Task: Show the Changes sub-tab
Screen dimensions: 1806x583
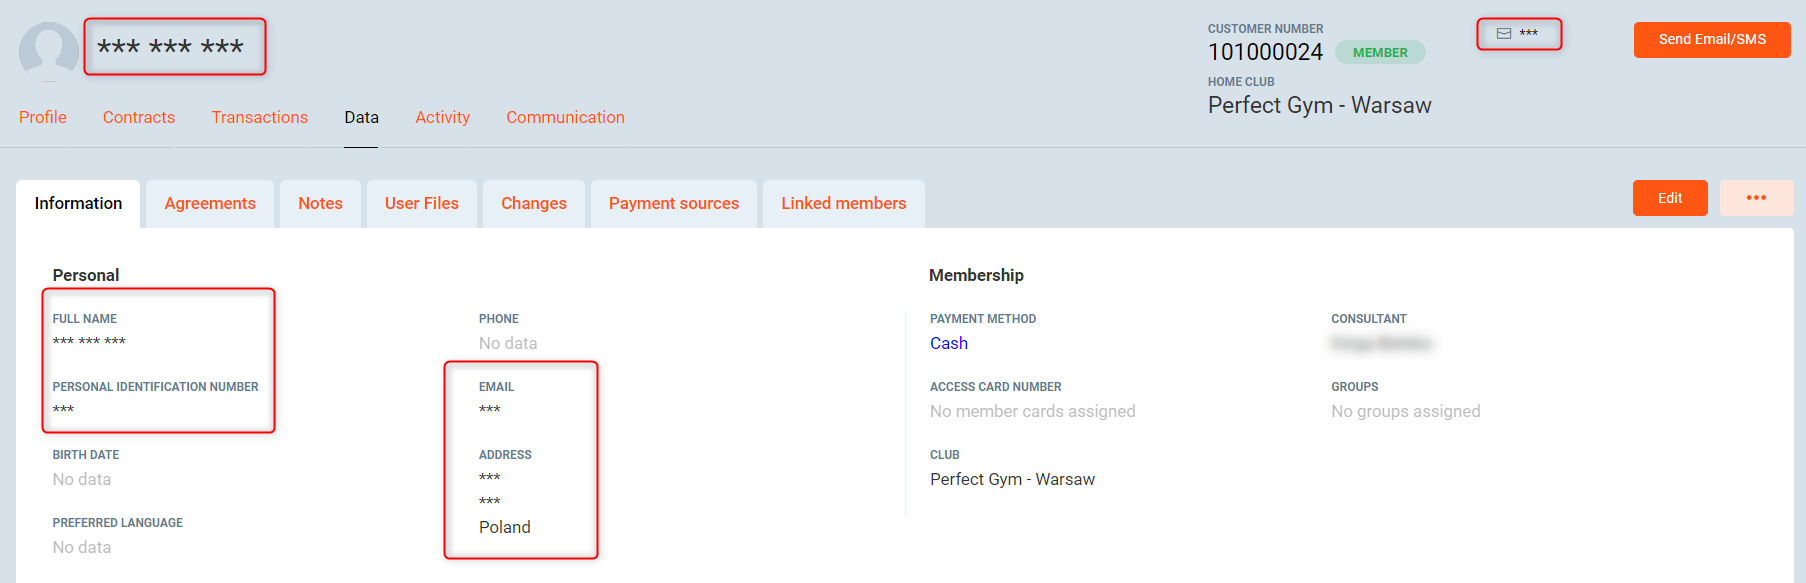Action: tap(533, 204)
